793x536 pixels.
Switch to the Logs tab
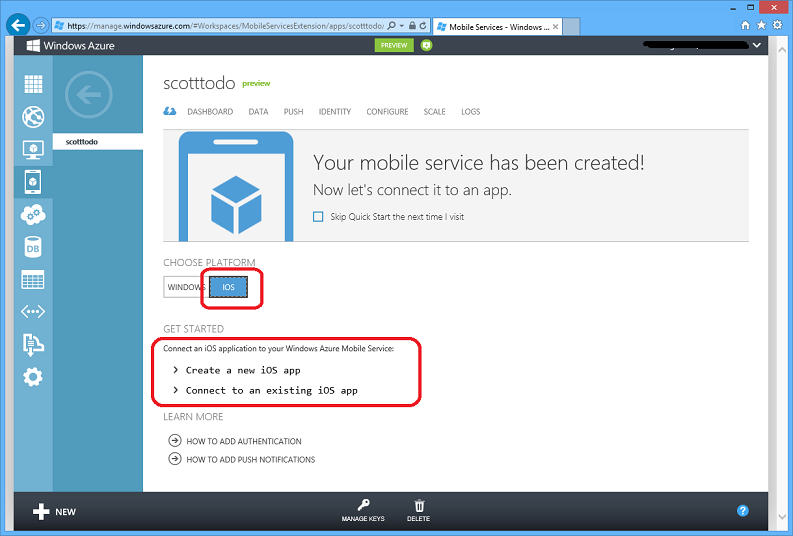pos(470,112)
